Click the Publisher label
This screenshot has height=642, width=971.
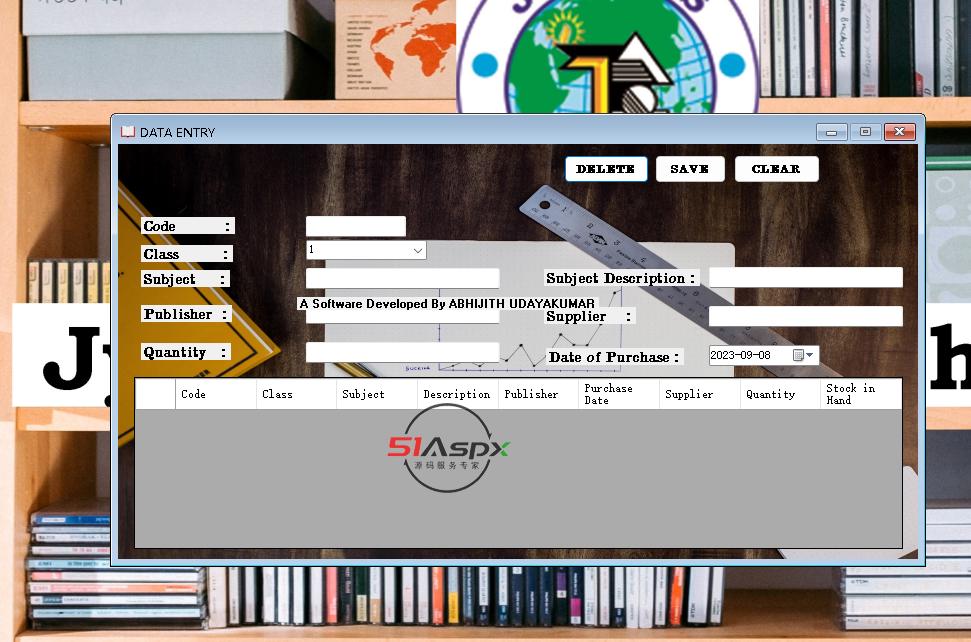pyautogui.click(x=186, y=314)
